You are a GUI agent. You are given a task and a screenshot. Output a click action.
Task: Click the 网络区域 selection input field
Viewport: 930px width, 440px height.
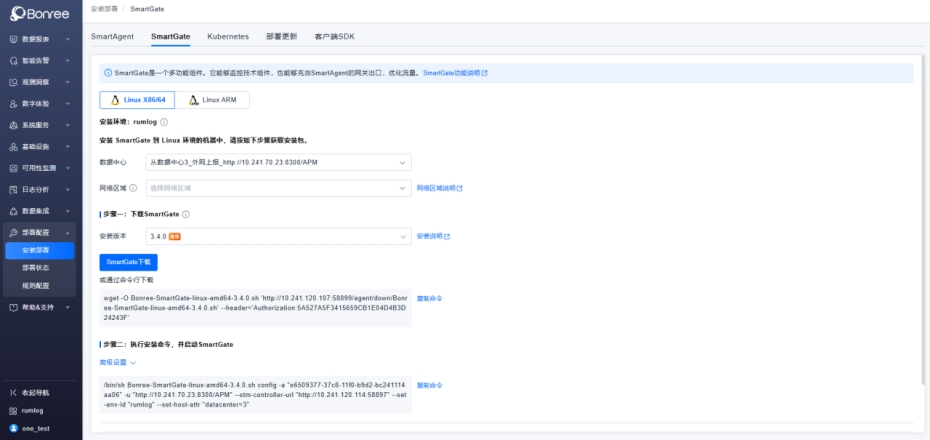[x=278, y=187]
